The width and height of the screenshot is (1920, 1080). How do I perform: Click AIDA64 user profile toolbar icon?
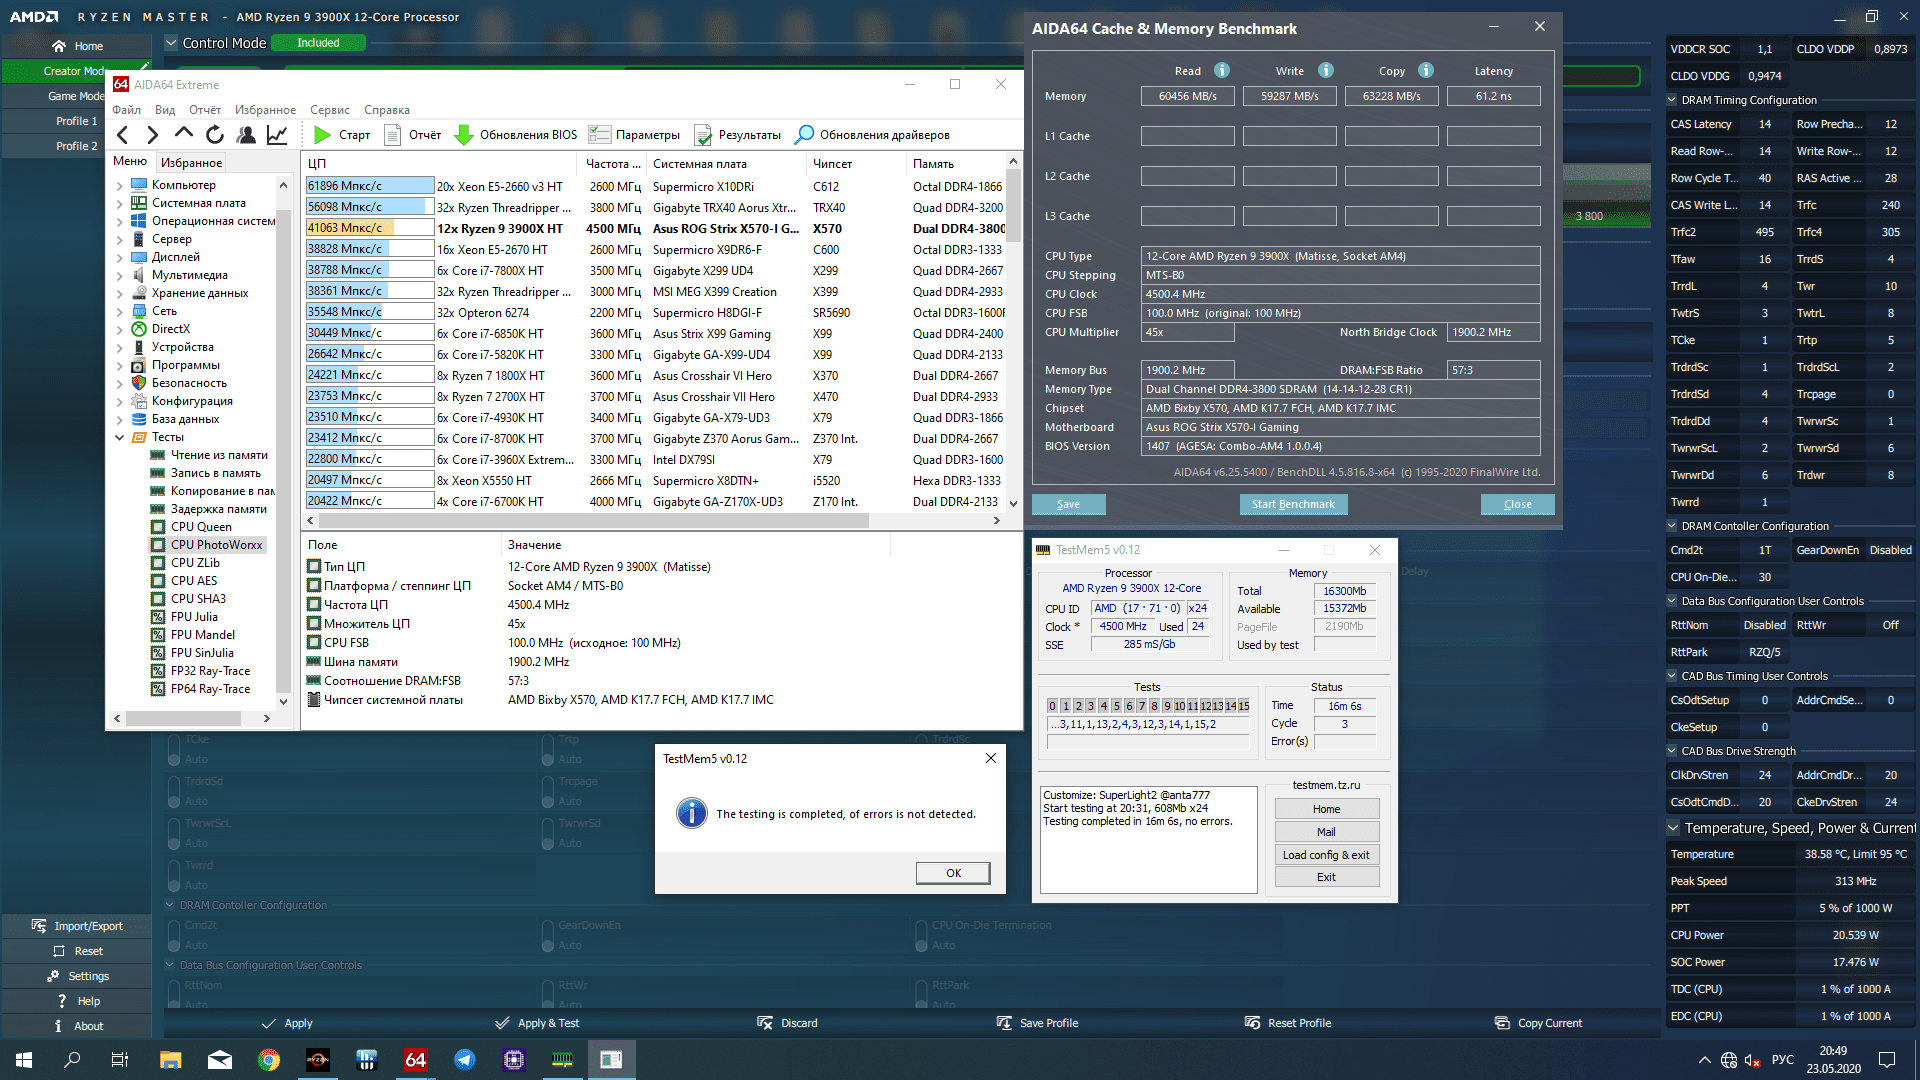pos(246,135)
